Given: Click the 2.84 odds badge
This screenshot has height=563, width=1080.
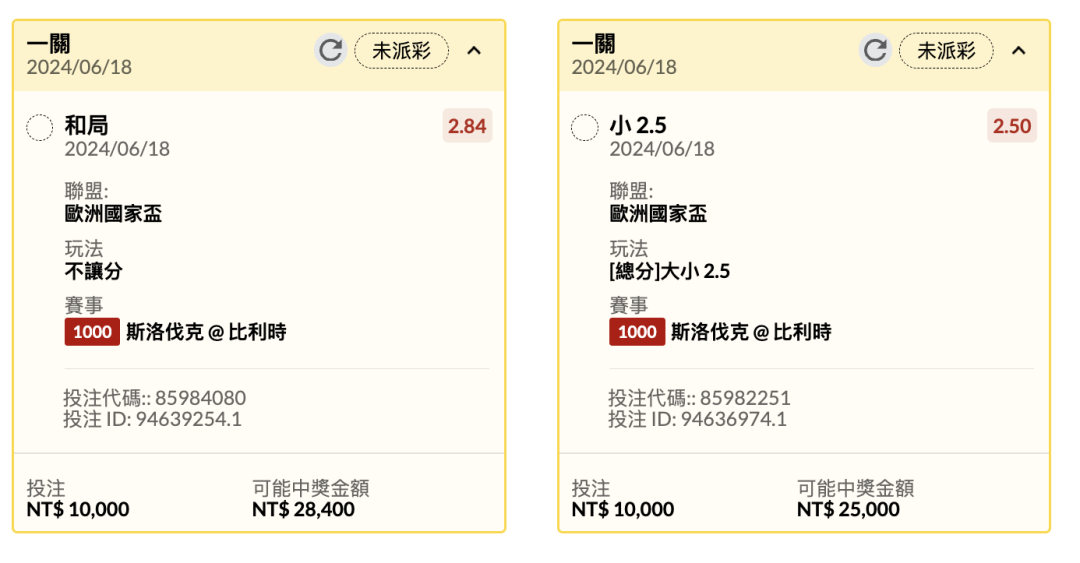Looking at the screenshot, I should (x=467, y=126).
